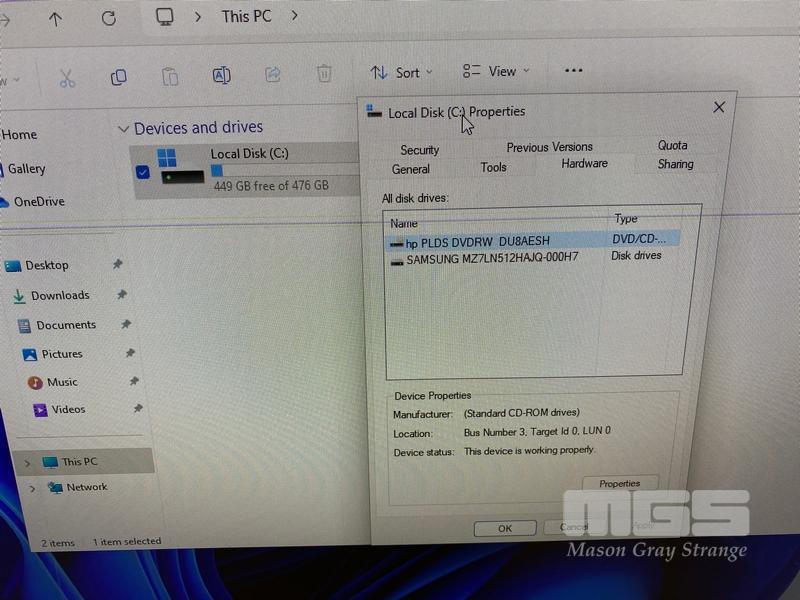Click the Delete trash can icon
The height and width of the screenshot is (600, 800).
point(324,73)
